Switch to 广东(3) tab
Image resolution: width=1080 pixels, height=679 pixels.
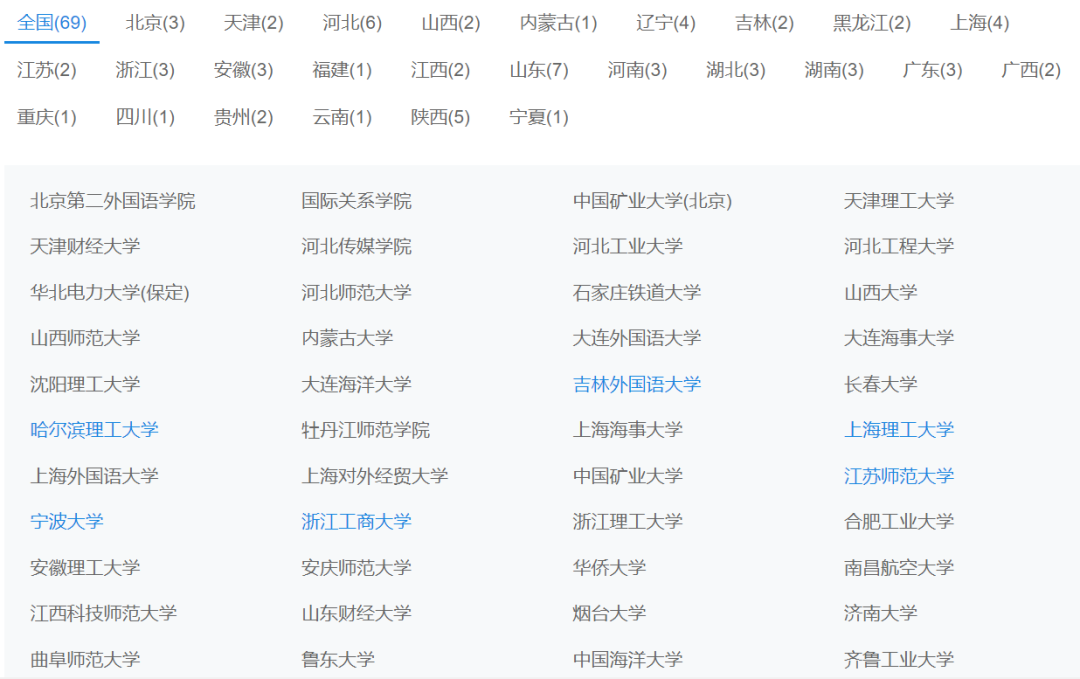coord(933,70)
